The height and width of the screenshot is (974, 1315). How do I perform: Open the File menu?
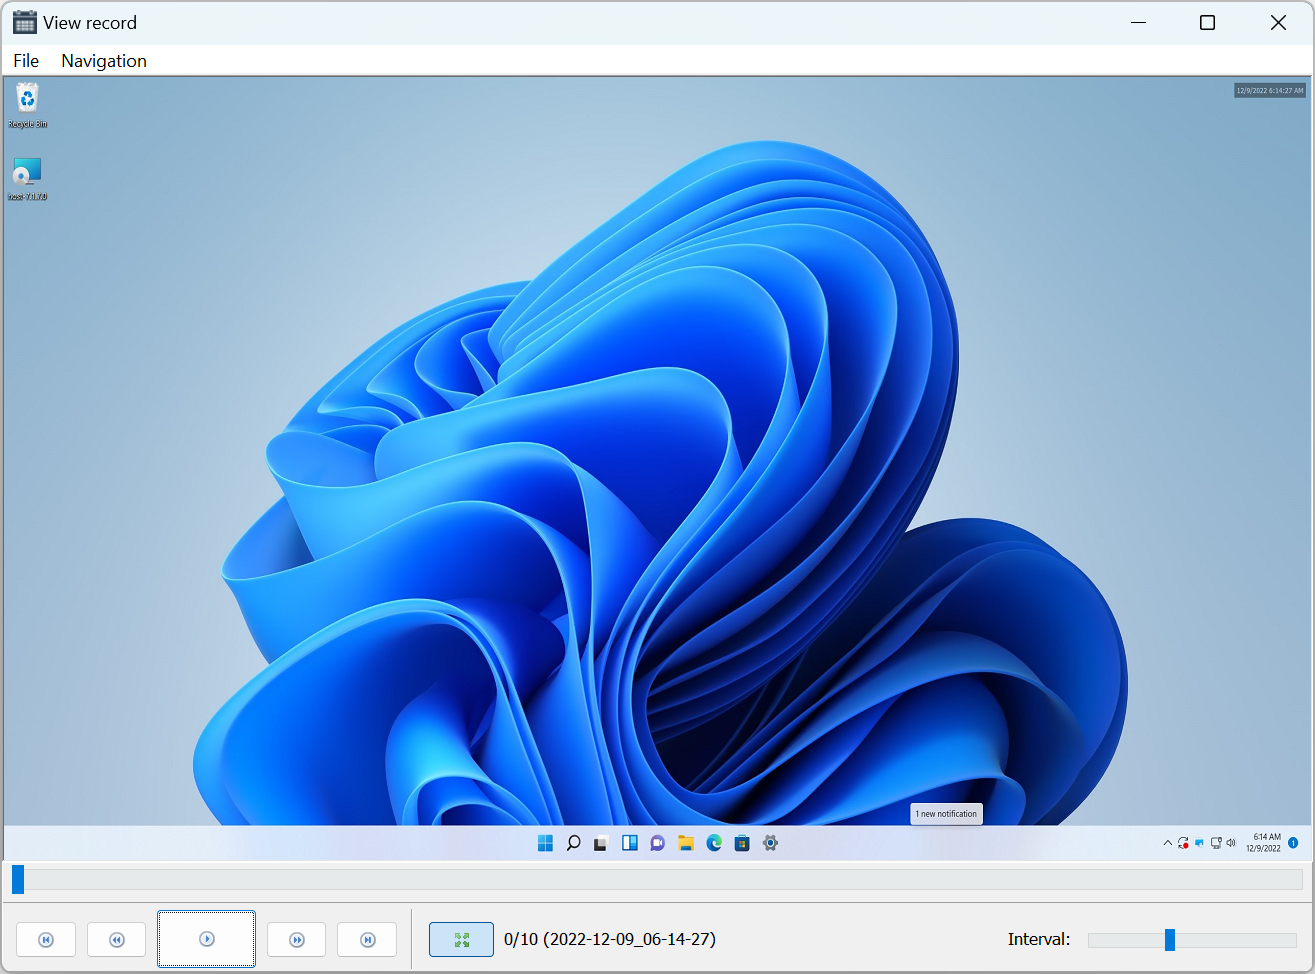pyautogui.click(x=26, y=61)
